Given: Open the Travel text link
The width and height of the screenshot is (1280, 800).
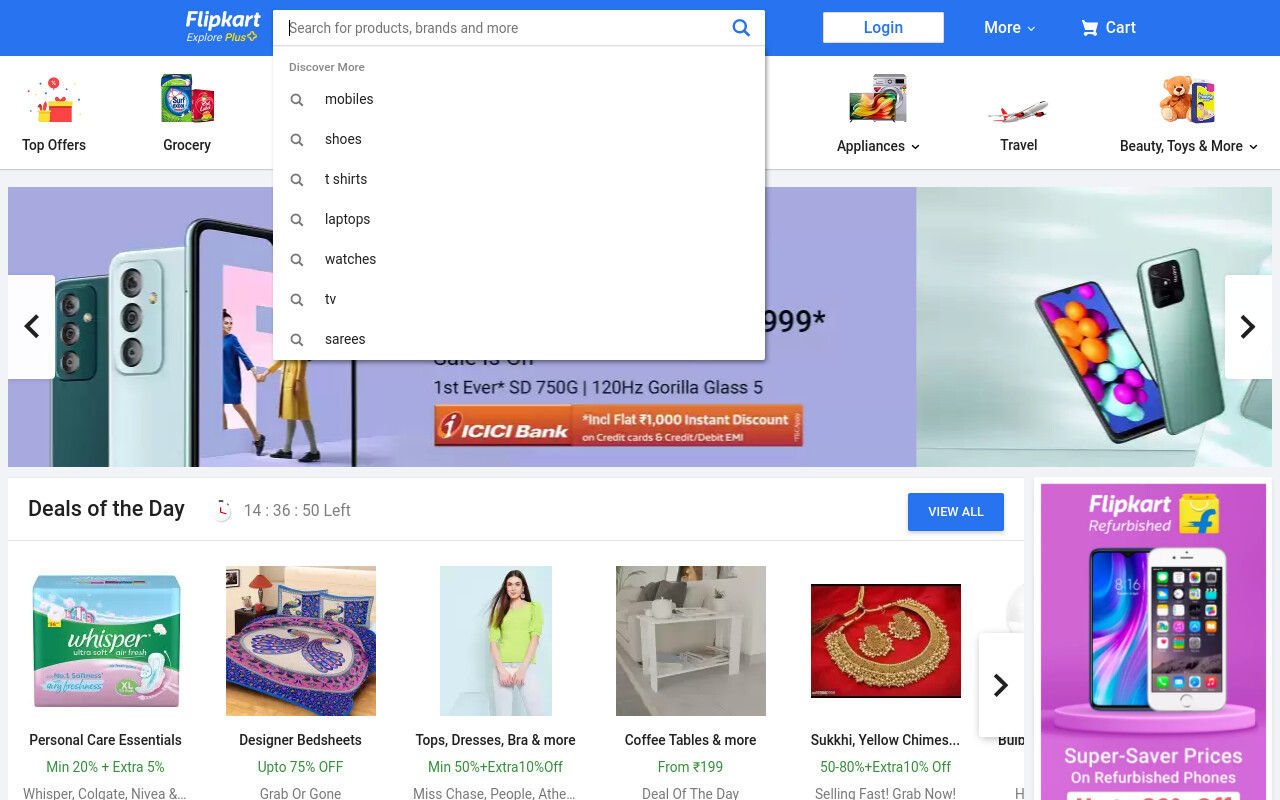Looking at the screenshot, I should point(1018,145).
